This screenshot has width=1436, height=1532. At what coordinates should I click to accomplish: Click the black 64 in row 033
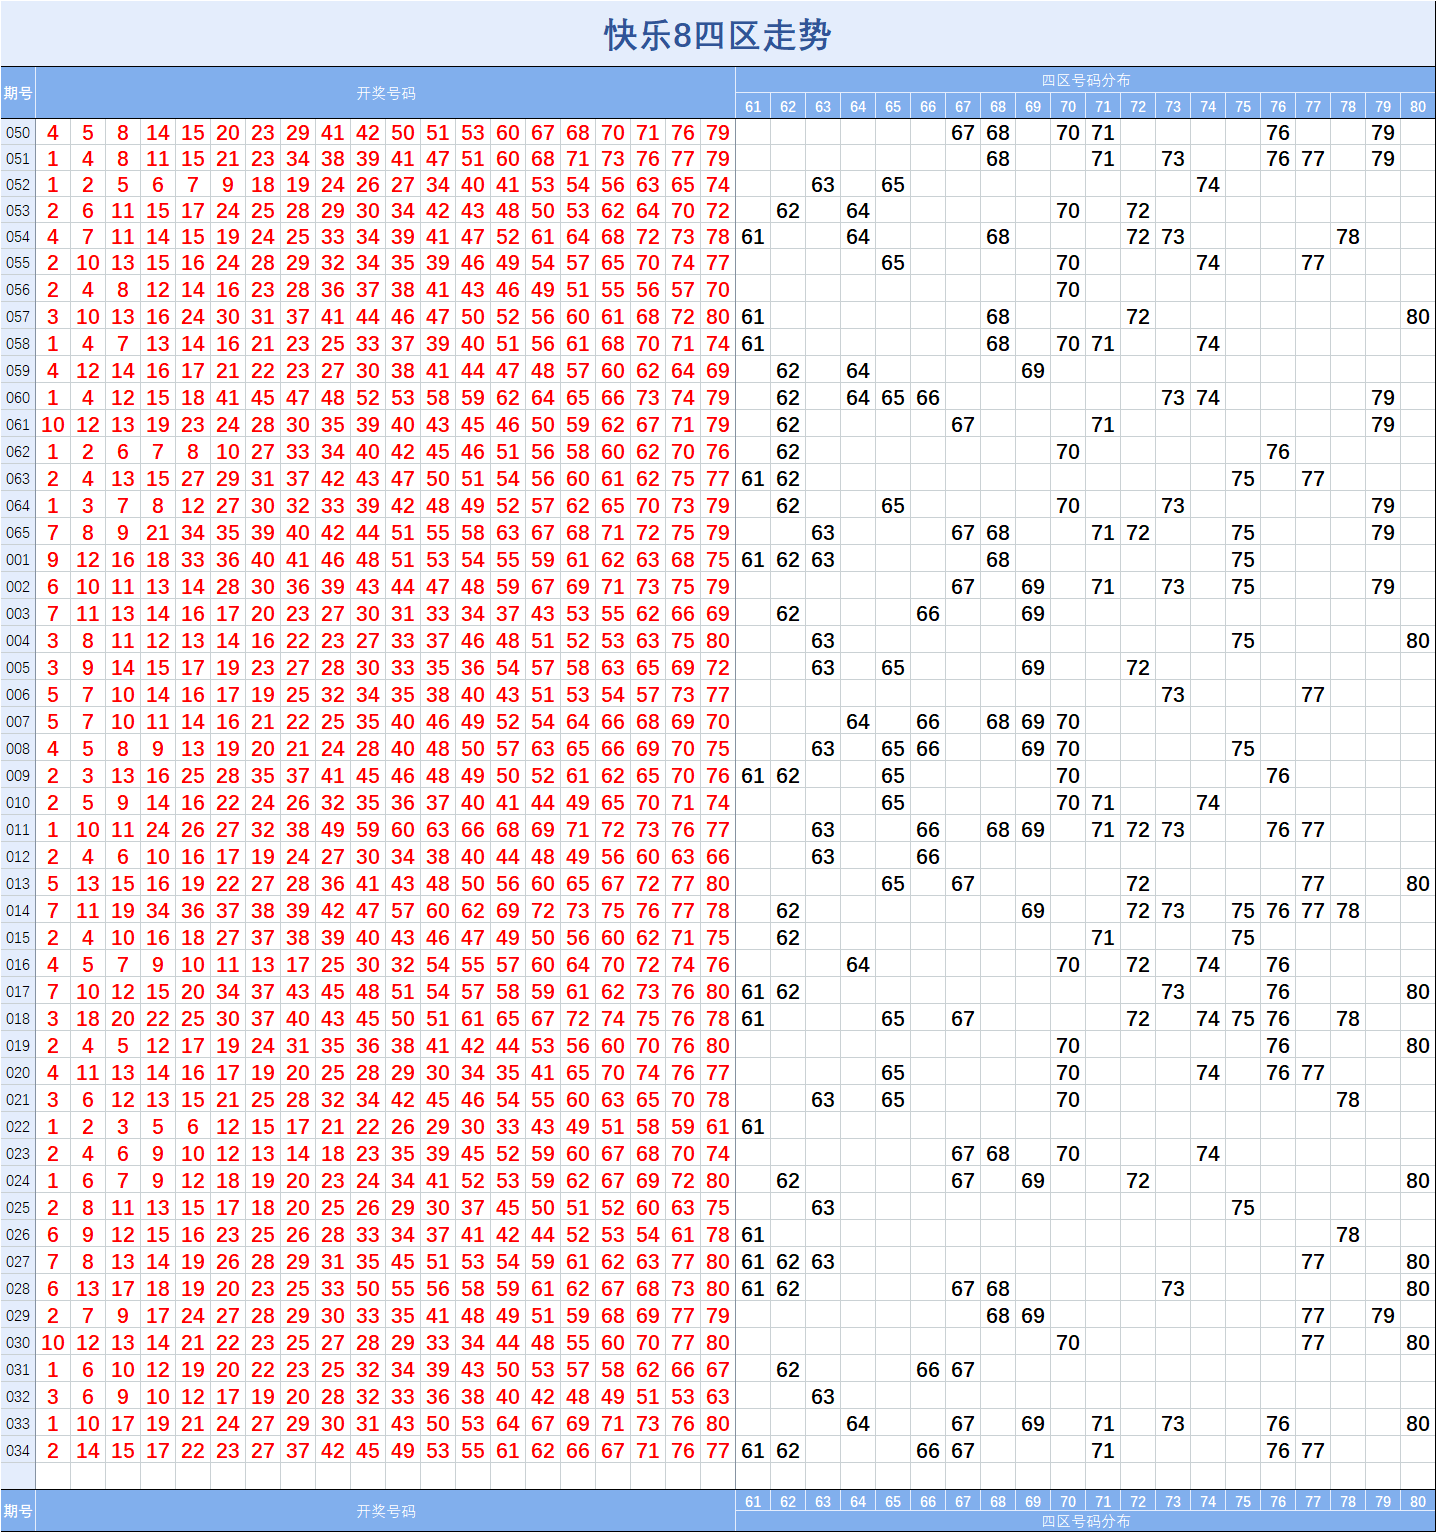pos(858,1424)
